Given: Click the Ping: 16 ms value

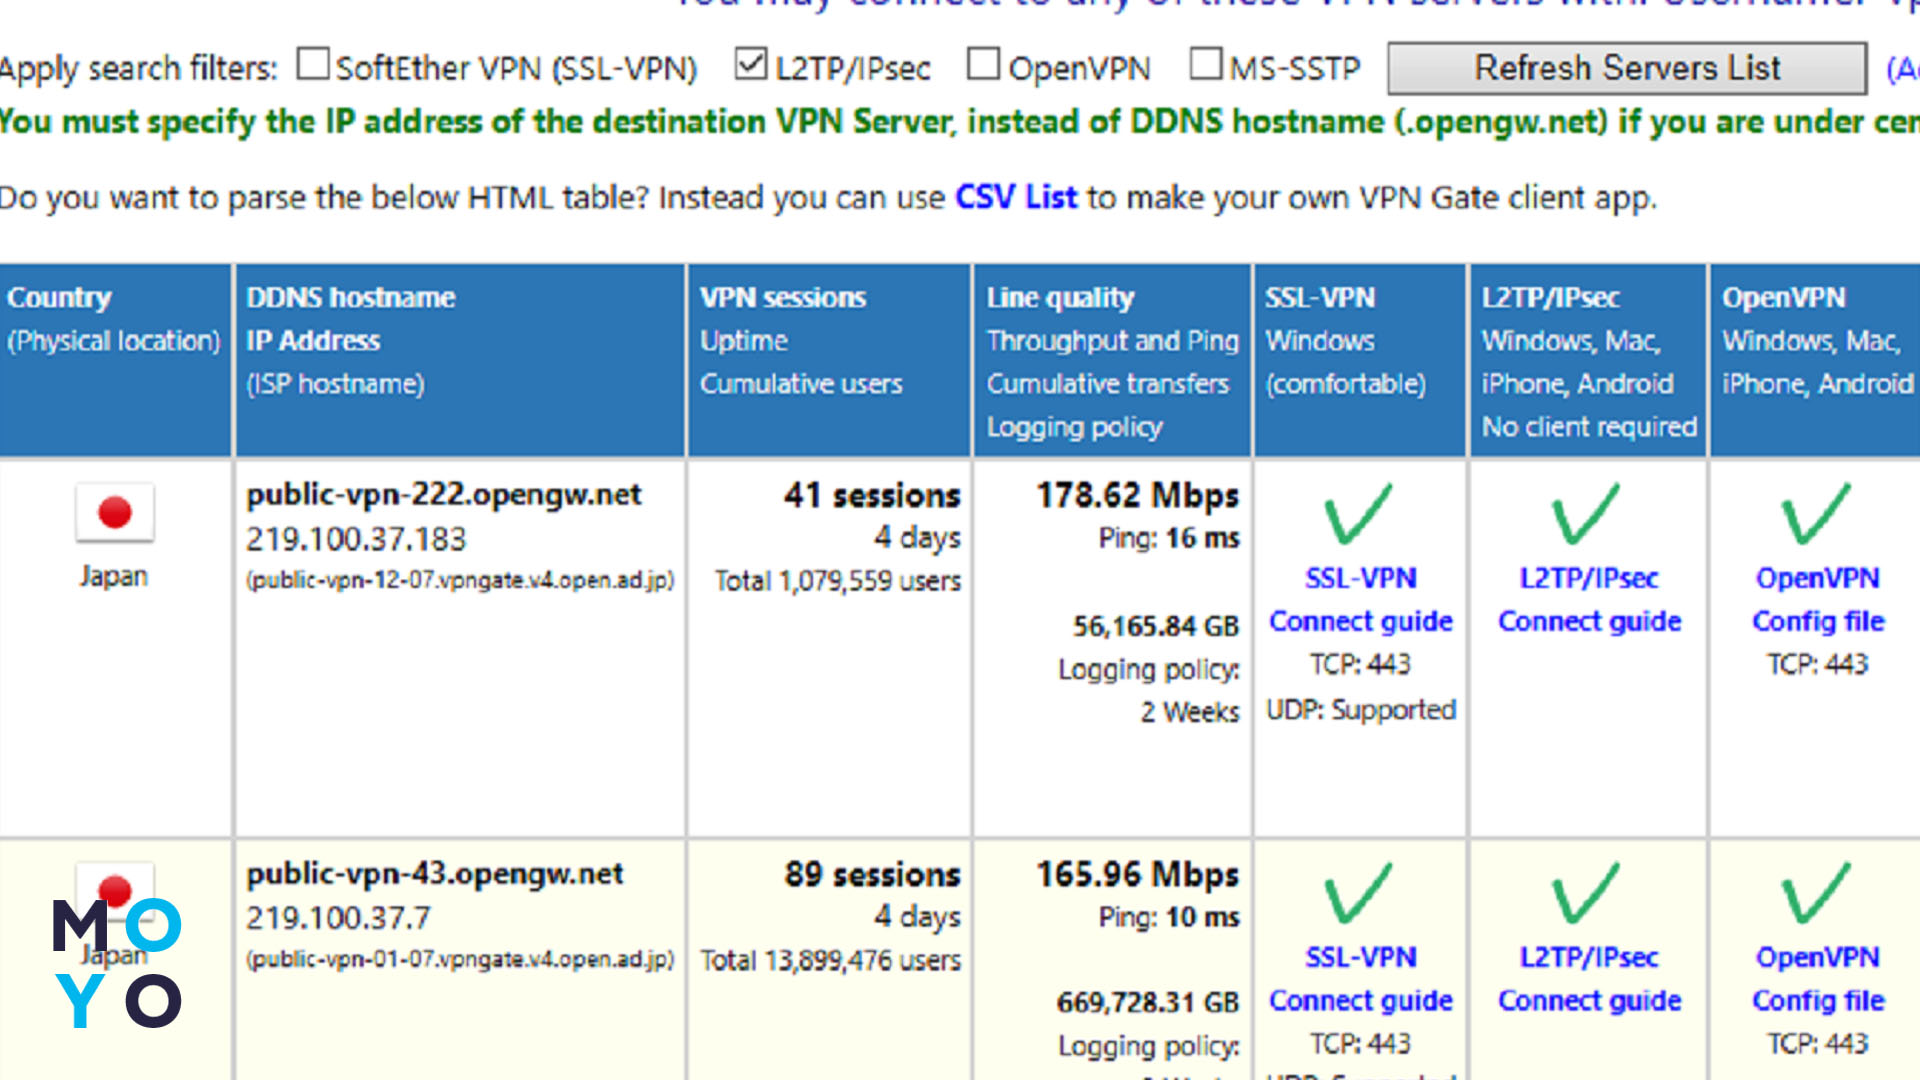Looking at the screenshot, I should click(x=1169, y=538).
